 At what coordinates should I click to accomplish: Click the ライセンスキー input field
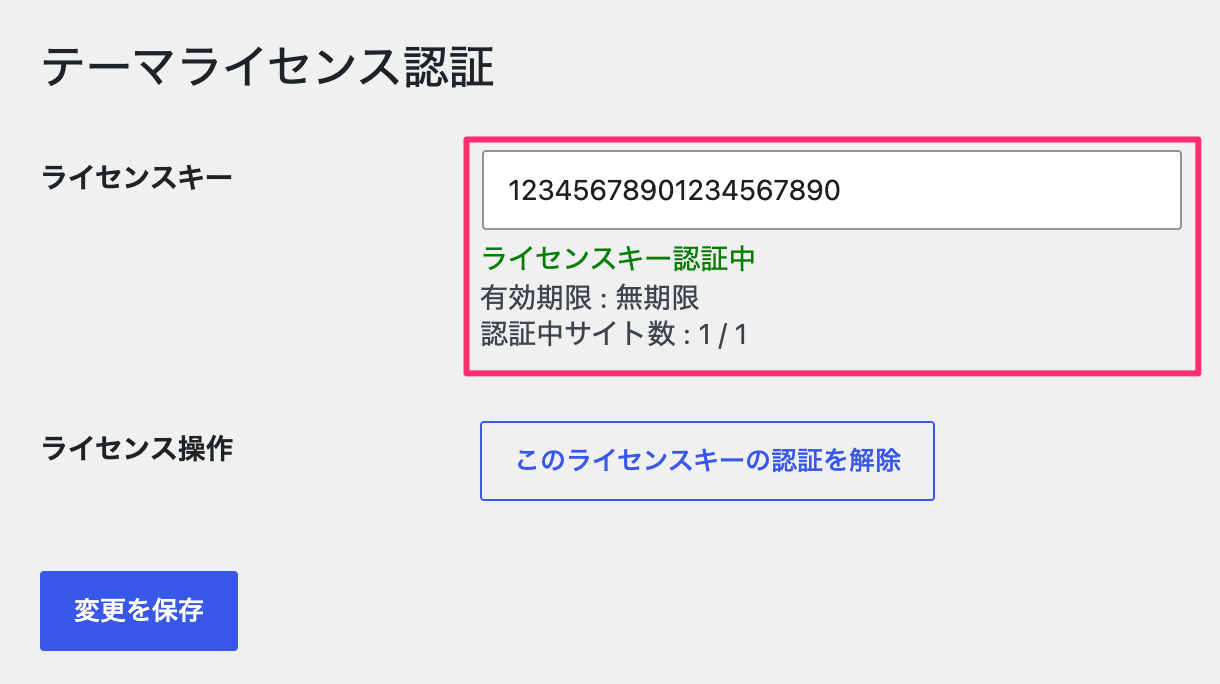pos(831,190)
